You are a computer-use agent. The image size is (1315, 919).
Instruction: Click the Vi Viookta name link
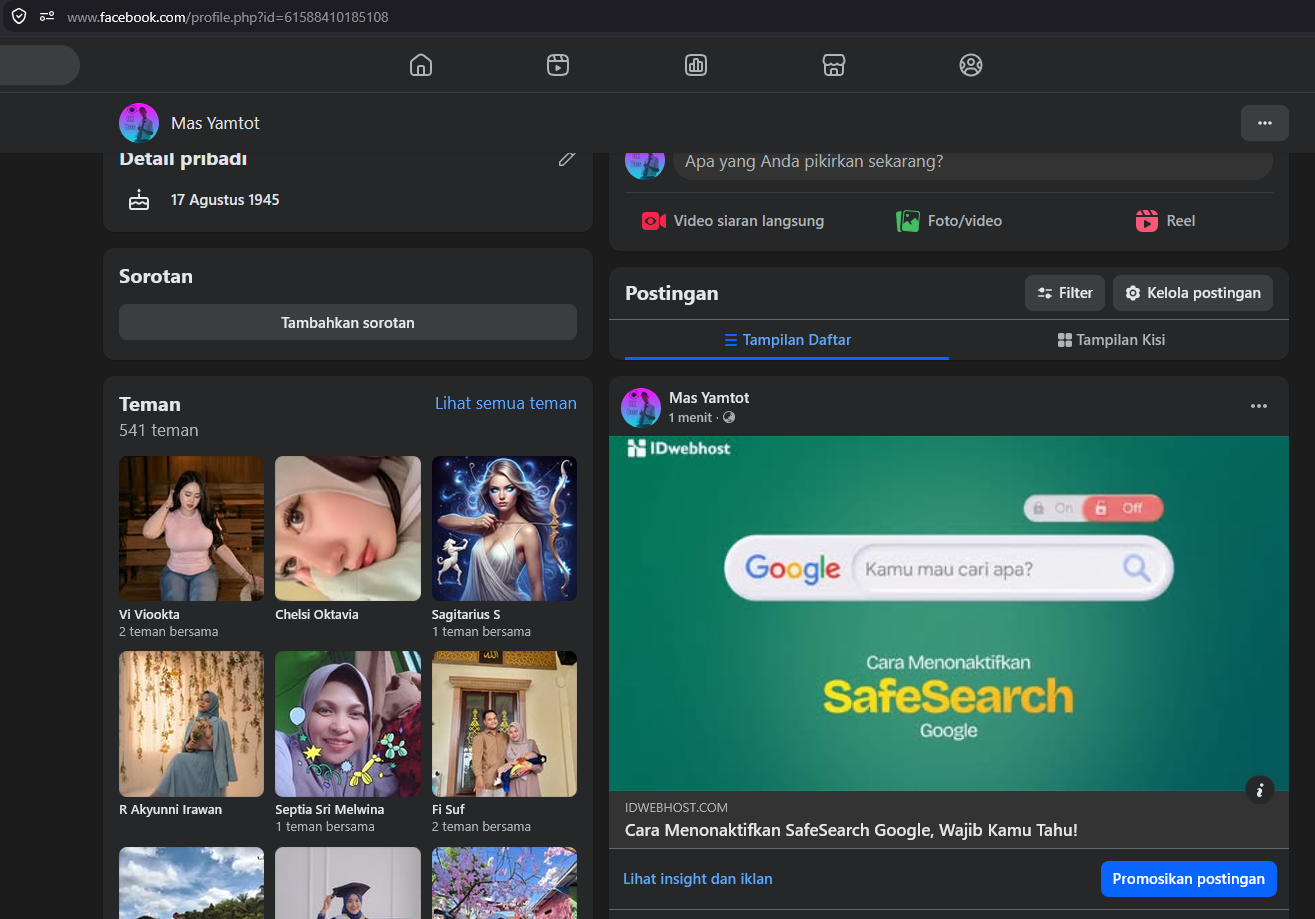point(149,614)
